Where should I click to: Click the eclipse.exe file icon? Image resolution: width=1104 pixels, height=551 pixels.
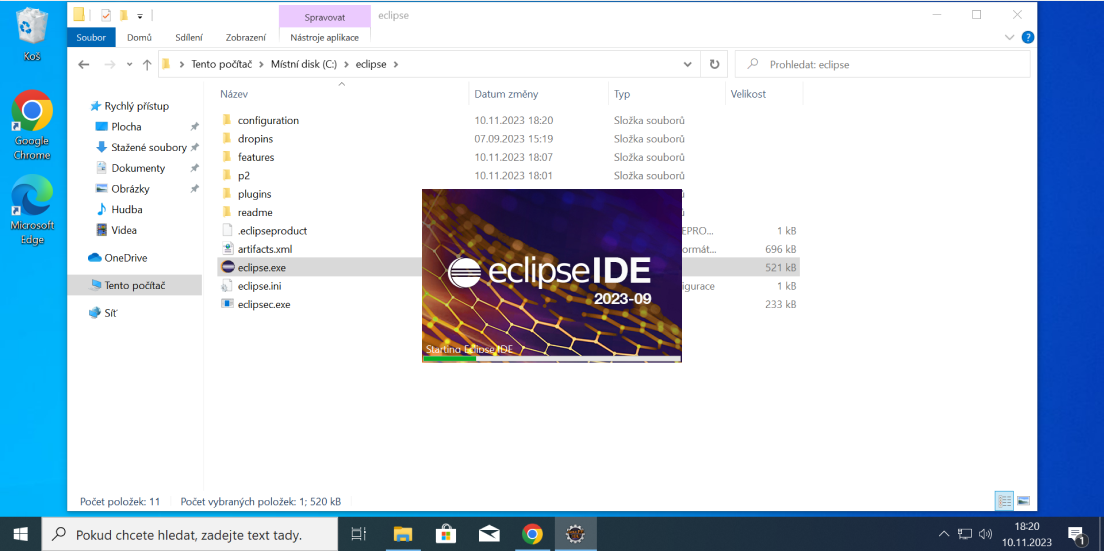click(227, 267)
